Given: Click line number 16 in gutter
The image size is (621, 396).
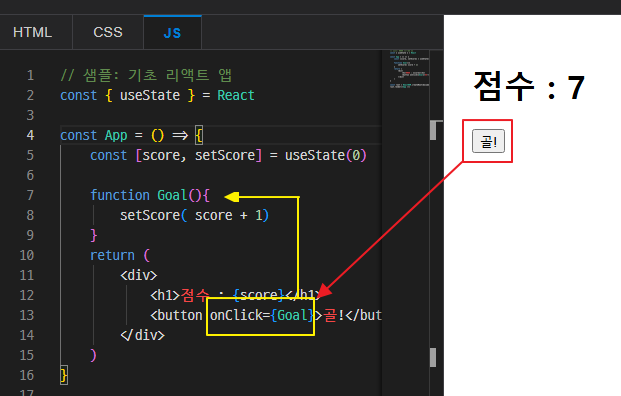Looking at the screenshot, I should click(x=27, y=375).
